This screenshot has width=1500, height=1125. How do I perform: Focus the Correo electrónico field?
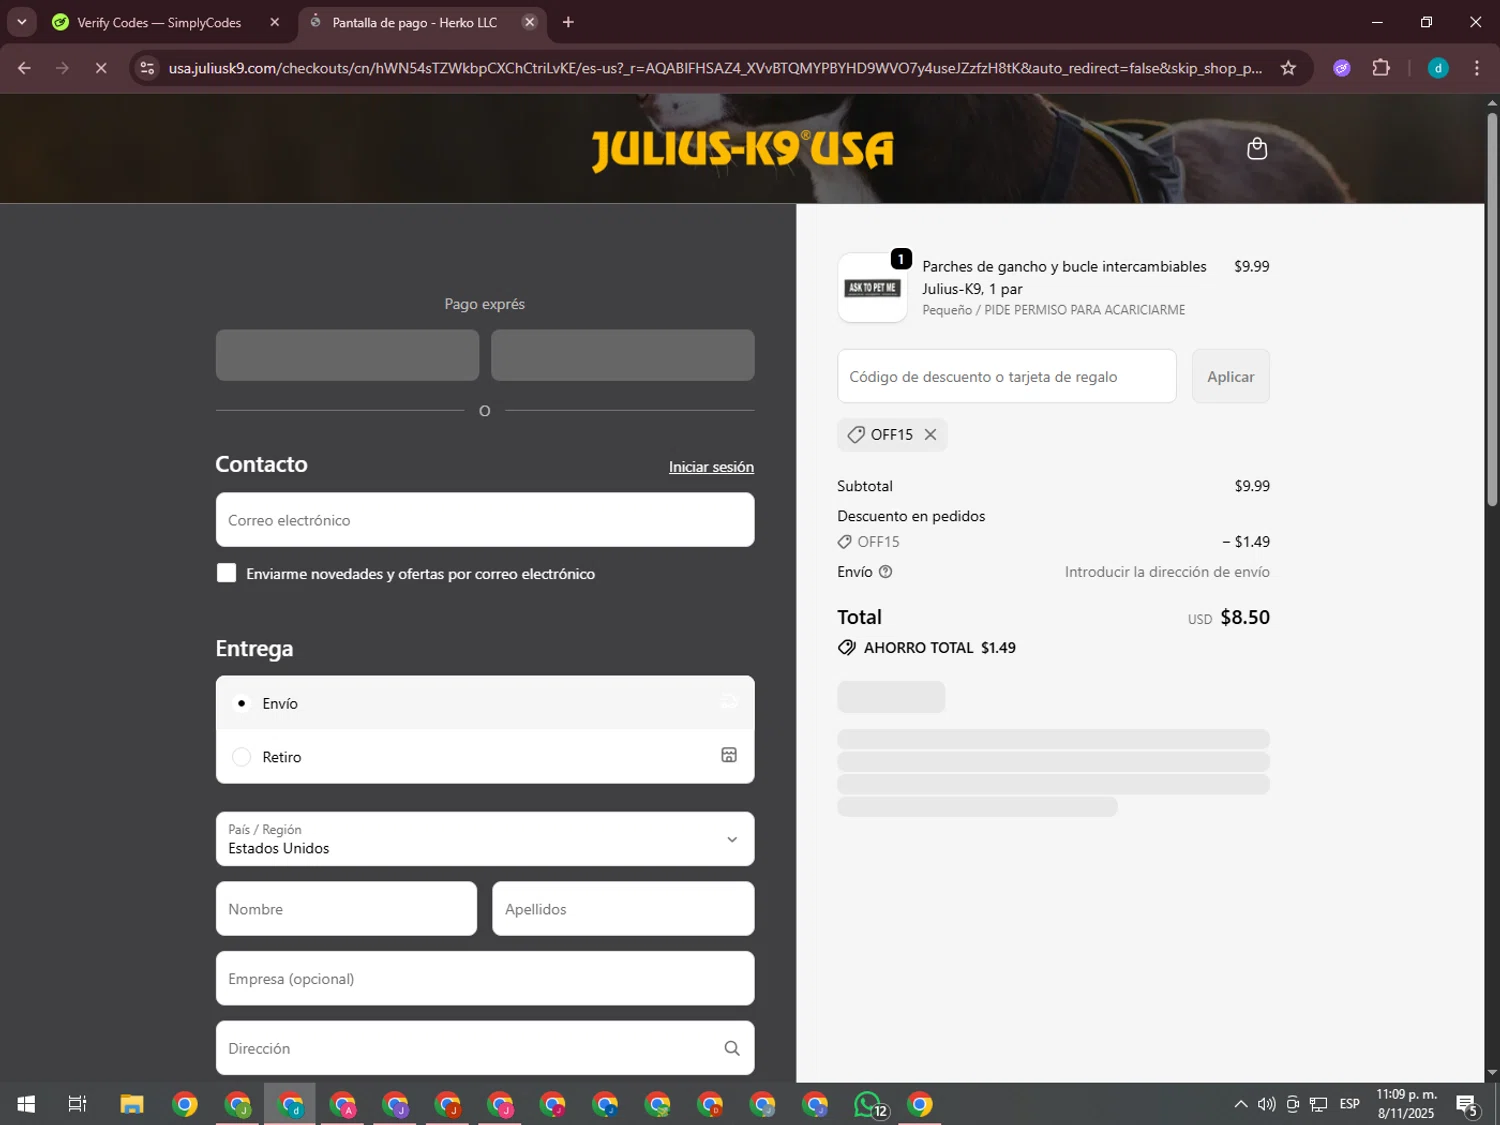click(x=485, y=520)
